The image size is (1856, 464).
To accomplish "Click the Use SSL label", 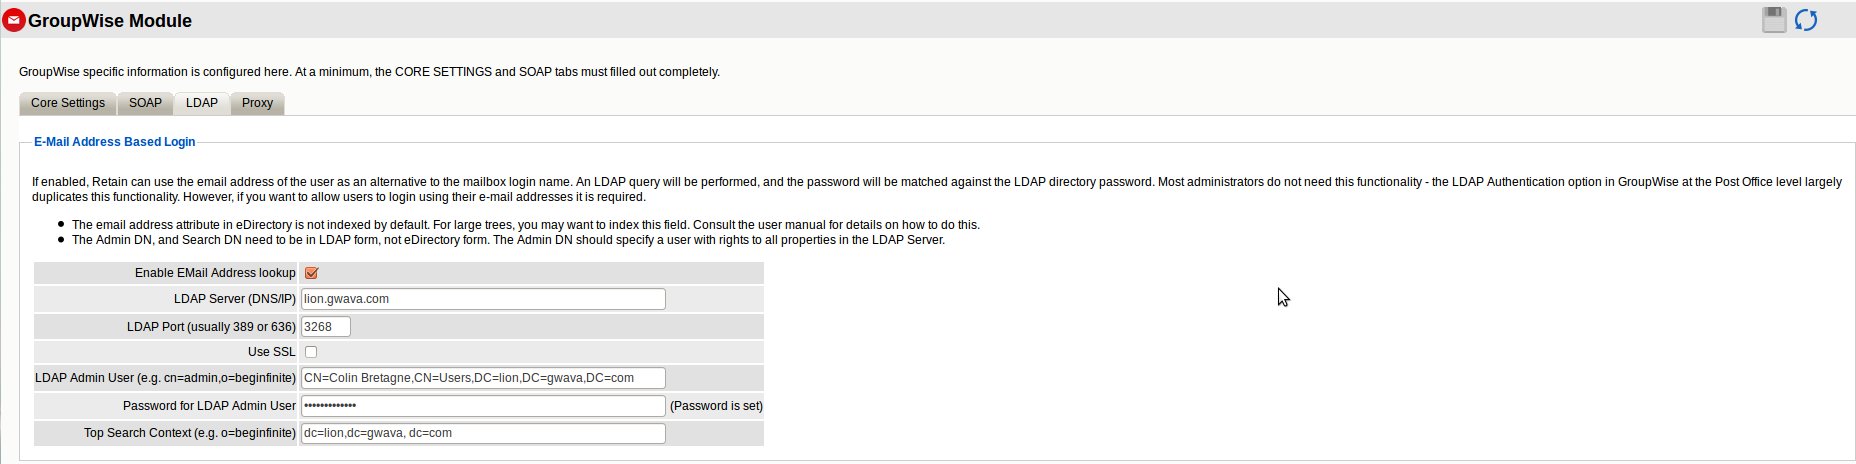I will pos(272,352).
